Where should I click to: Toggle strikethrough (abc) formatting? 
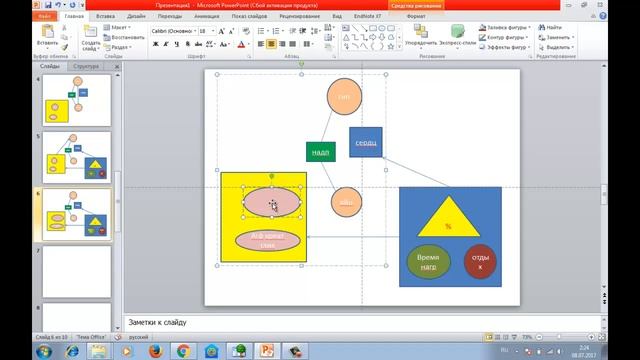tap(198, 44)
